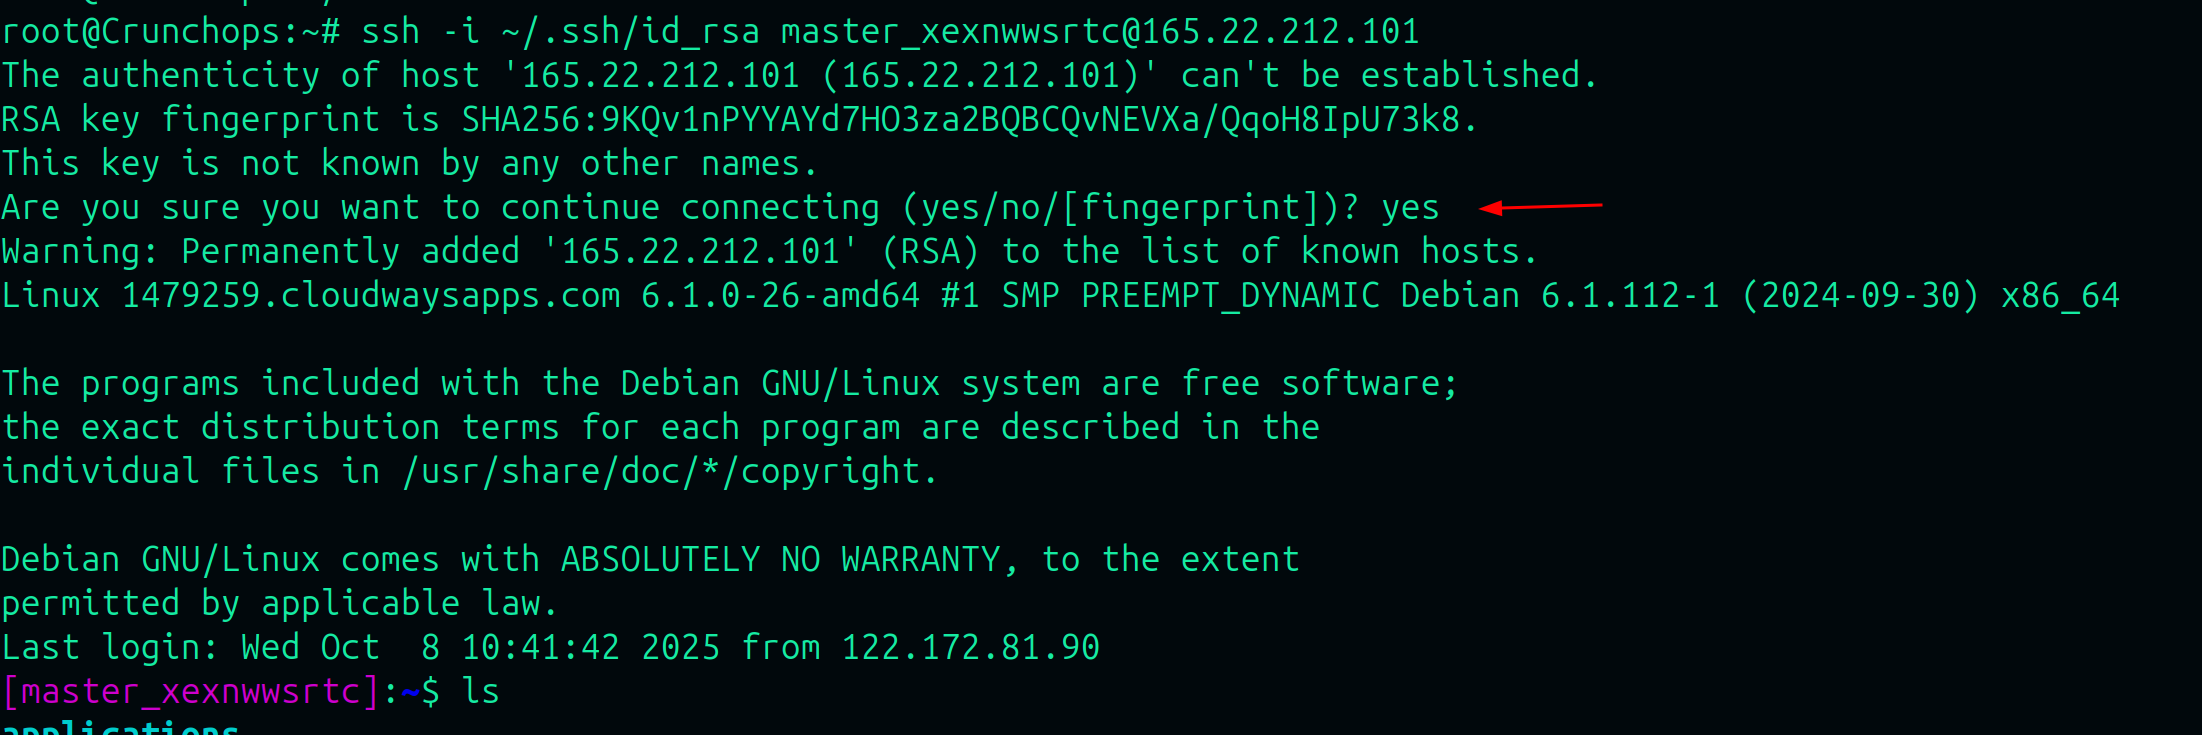
Task: Click the kernel build date (2024-09-30)
Action: pyautogui.click(x=1860, y=296)
